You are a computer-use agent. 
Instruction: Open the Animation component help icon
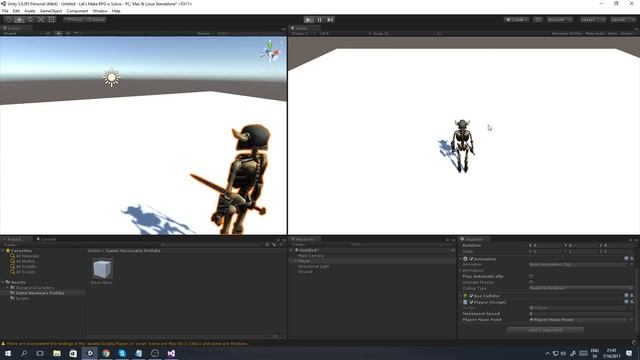[627, 259]
